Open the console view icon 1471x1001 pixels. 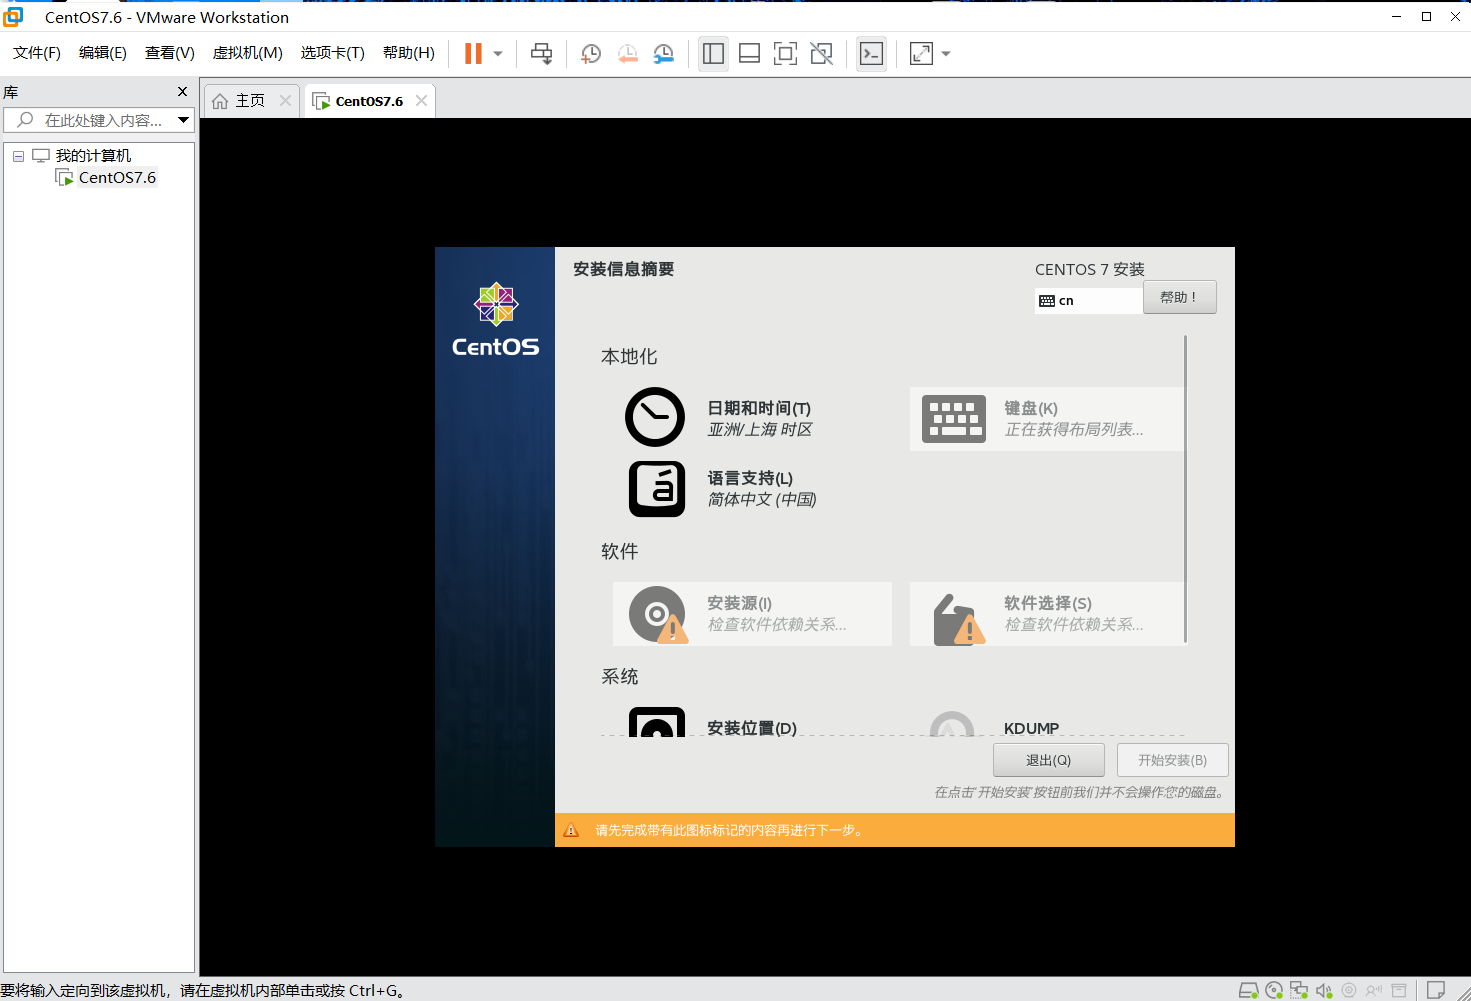click(871, 53)
